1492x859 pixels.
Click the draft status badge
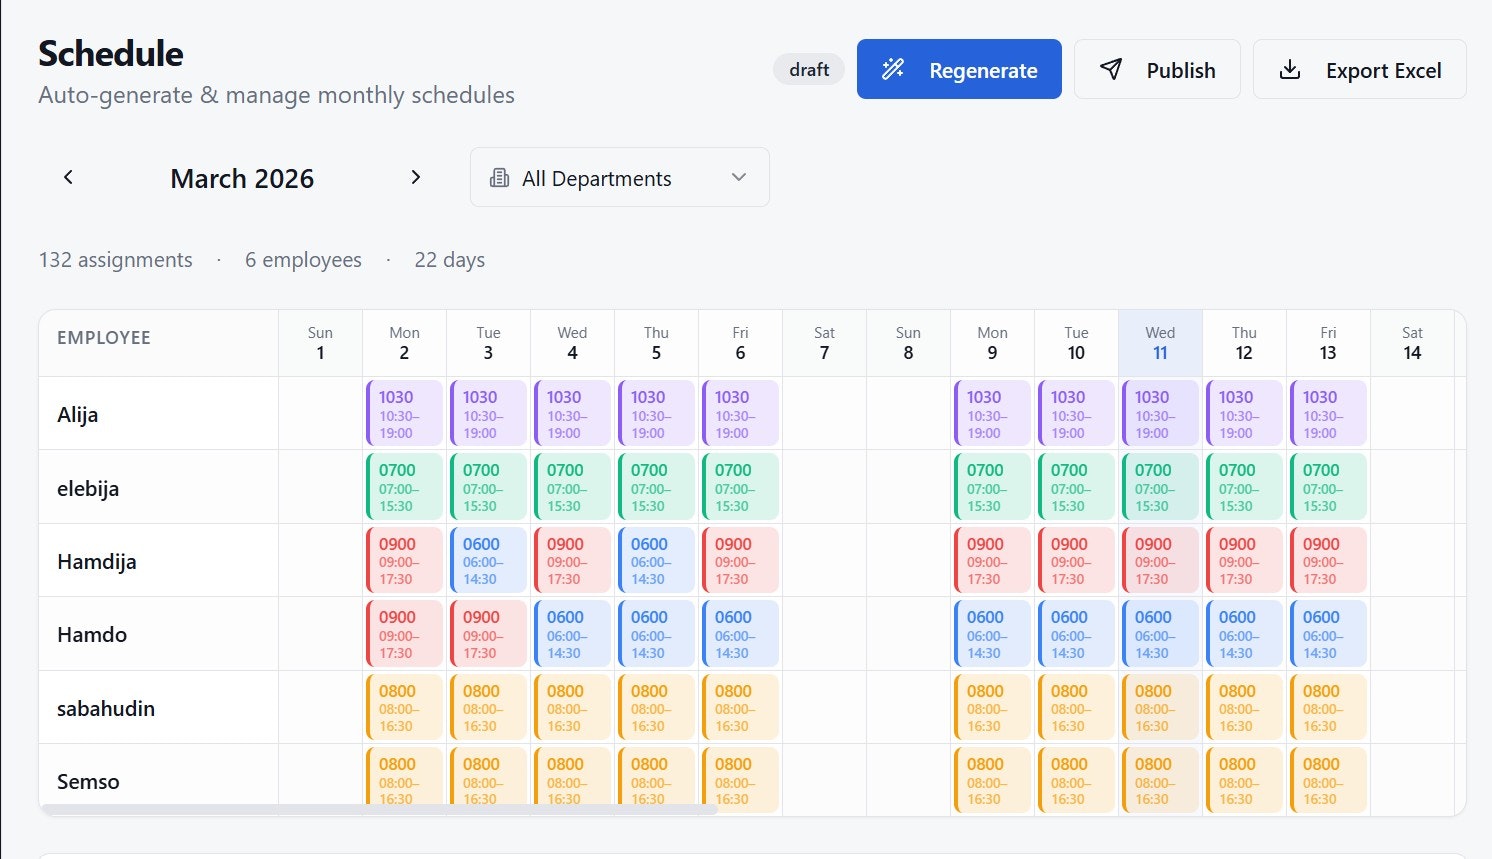click(809, 69)
